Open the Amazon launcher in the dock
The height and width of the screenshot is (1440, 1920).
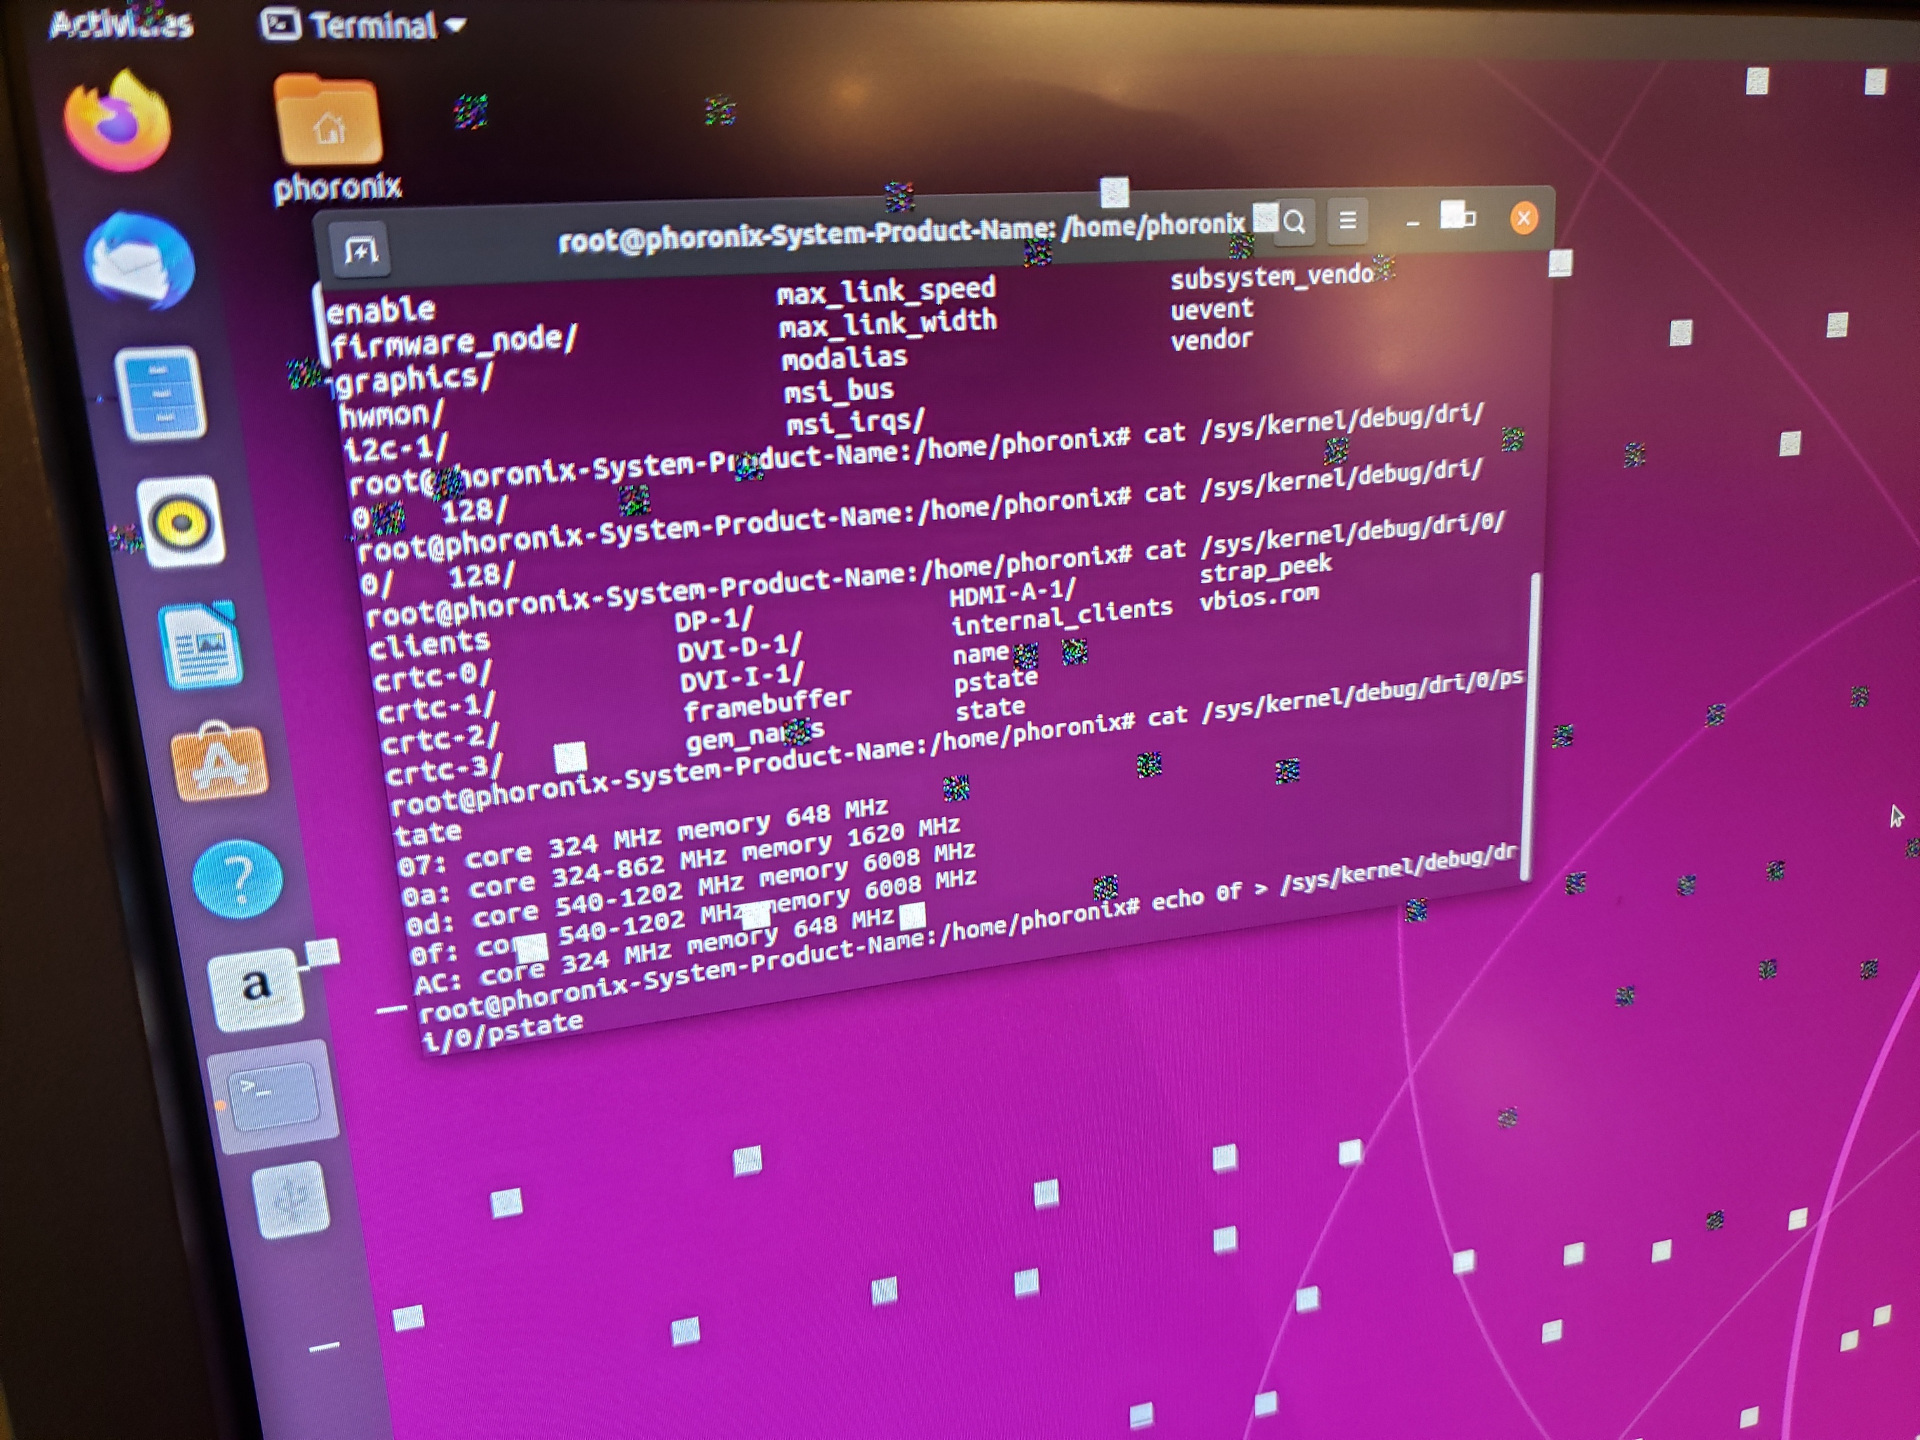pos(256,989)
